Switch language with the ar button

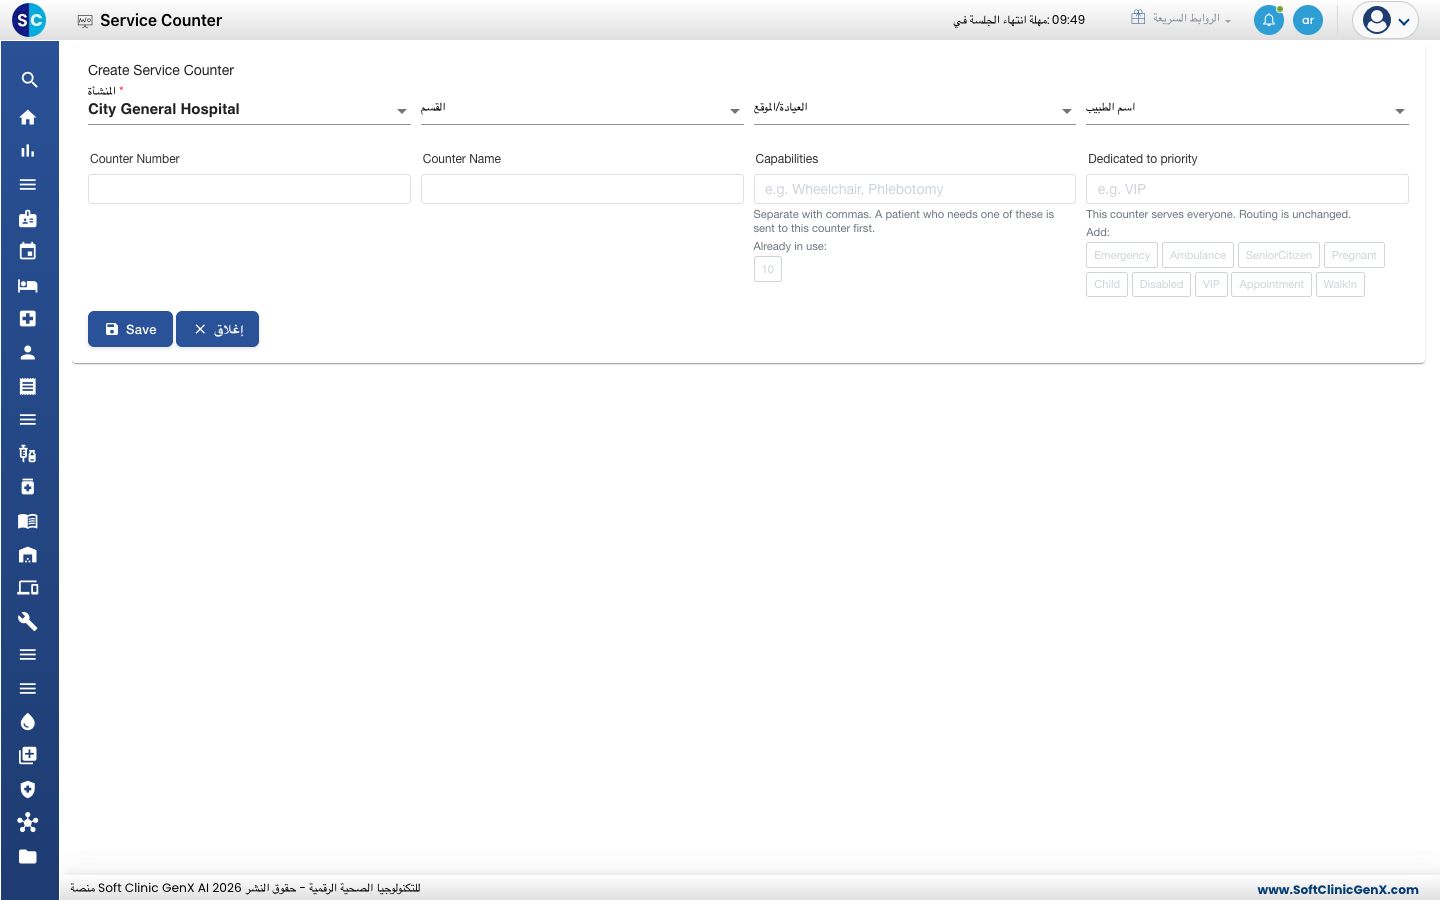coord(1308,20)
